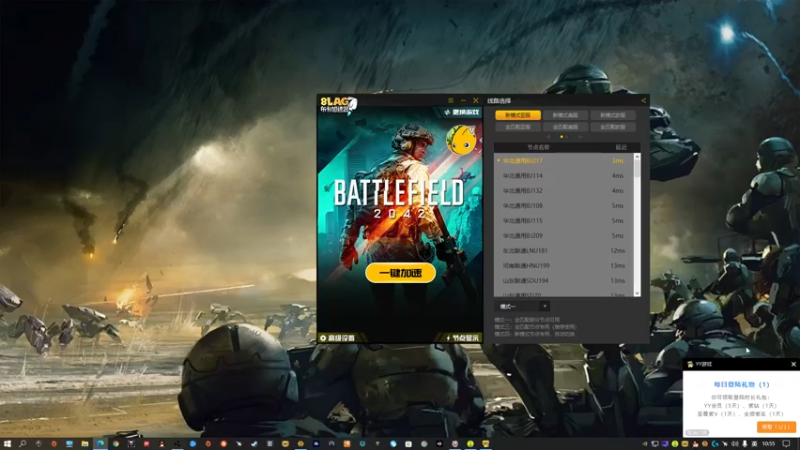Select the top row middle region tab
This screenshot has width=800, height=450.
(565, 115)
